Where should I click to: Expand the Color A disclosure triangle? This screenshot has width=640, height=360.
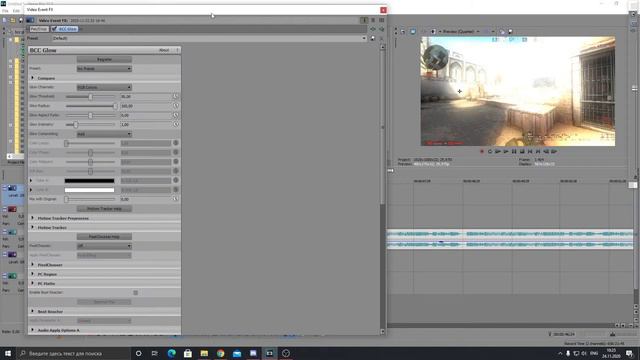tap(31, 180)
